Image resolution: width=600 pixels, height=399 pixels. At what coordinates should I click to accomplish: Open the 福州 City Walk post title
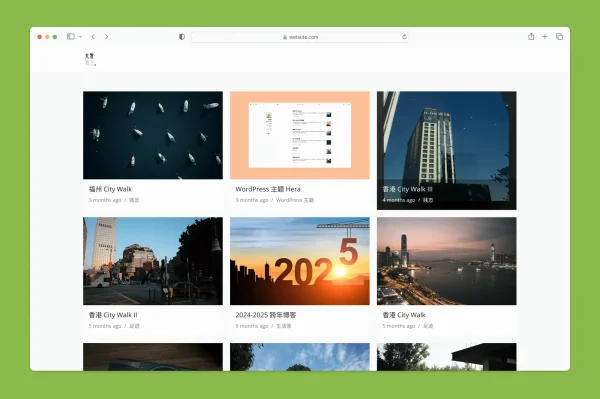110,189
